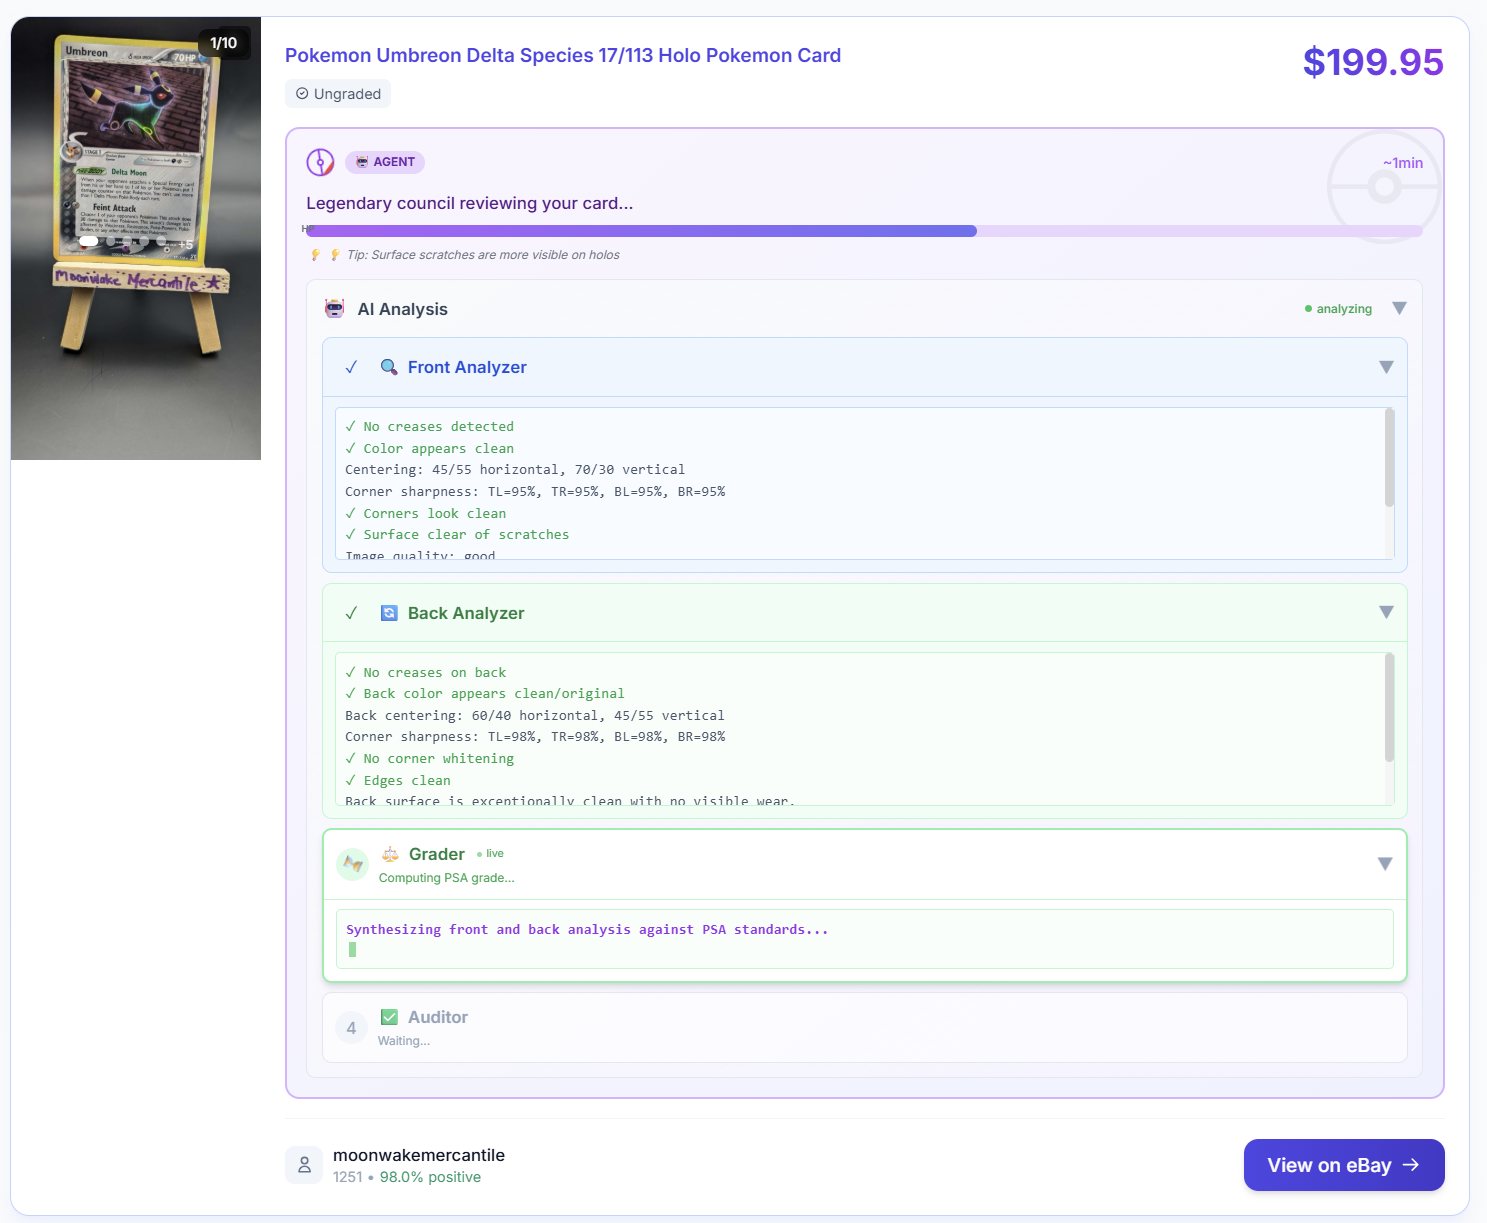The height and width of the screenshot is (1223, 1487).
Task: Toggle the Back Analyzer checkmark
Action: (x=351, y=613)
